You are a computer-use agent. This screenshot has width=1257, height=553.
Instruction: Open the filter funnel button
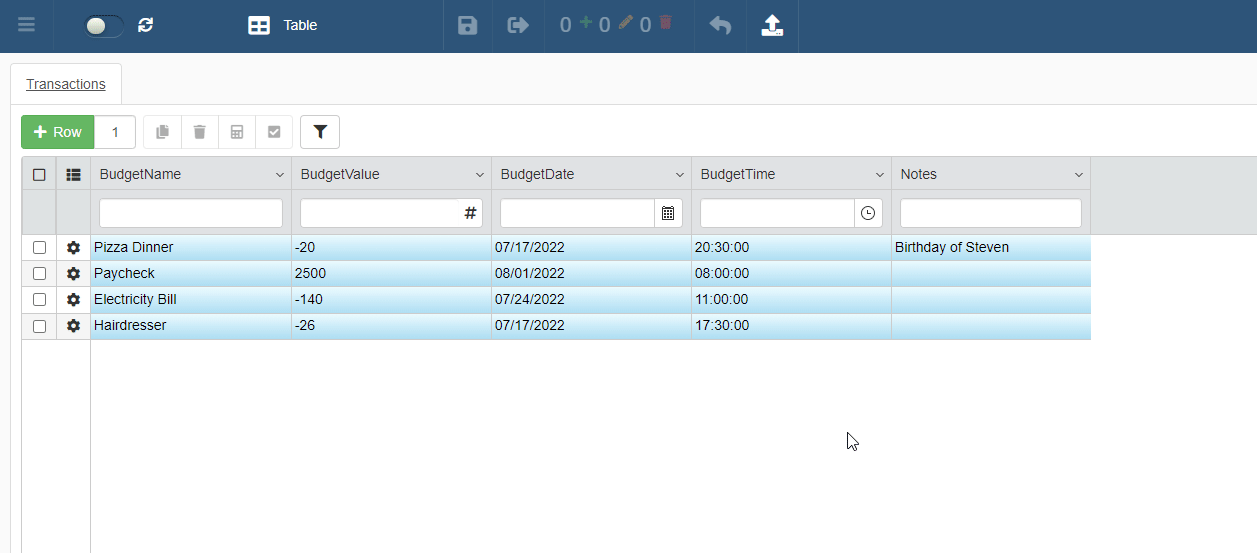(320, 132)
